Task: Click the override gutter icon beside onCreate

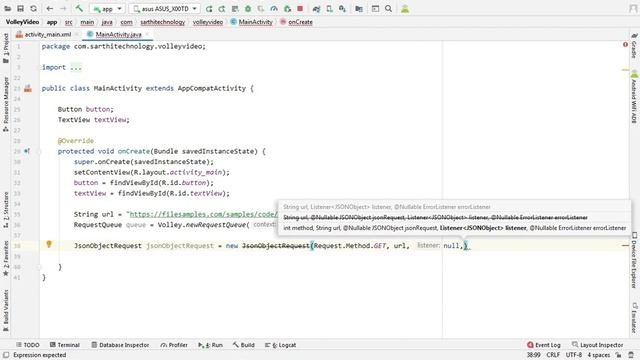Action: click(x=27, y=151)
